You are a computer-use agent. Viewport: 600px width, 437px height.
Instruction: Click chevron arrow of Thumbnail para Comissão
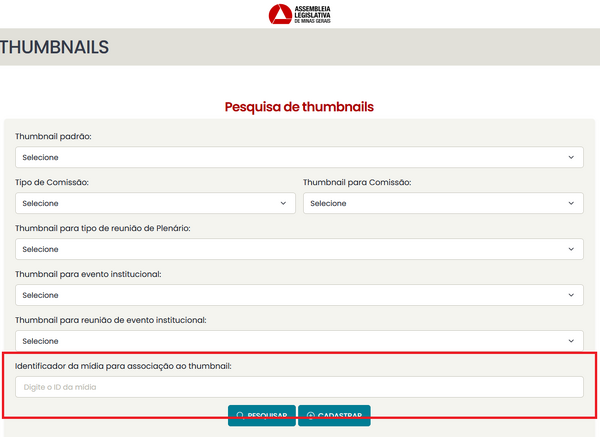coord(571,203)
